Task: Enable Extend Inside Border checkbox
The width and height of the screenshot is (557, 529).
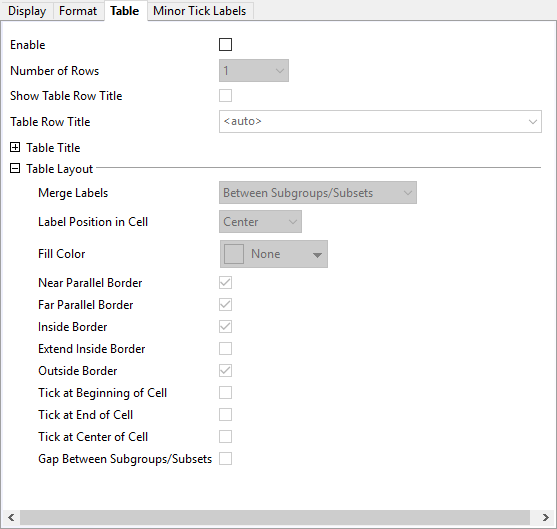Action: point(225,349)
